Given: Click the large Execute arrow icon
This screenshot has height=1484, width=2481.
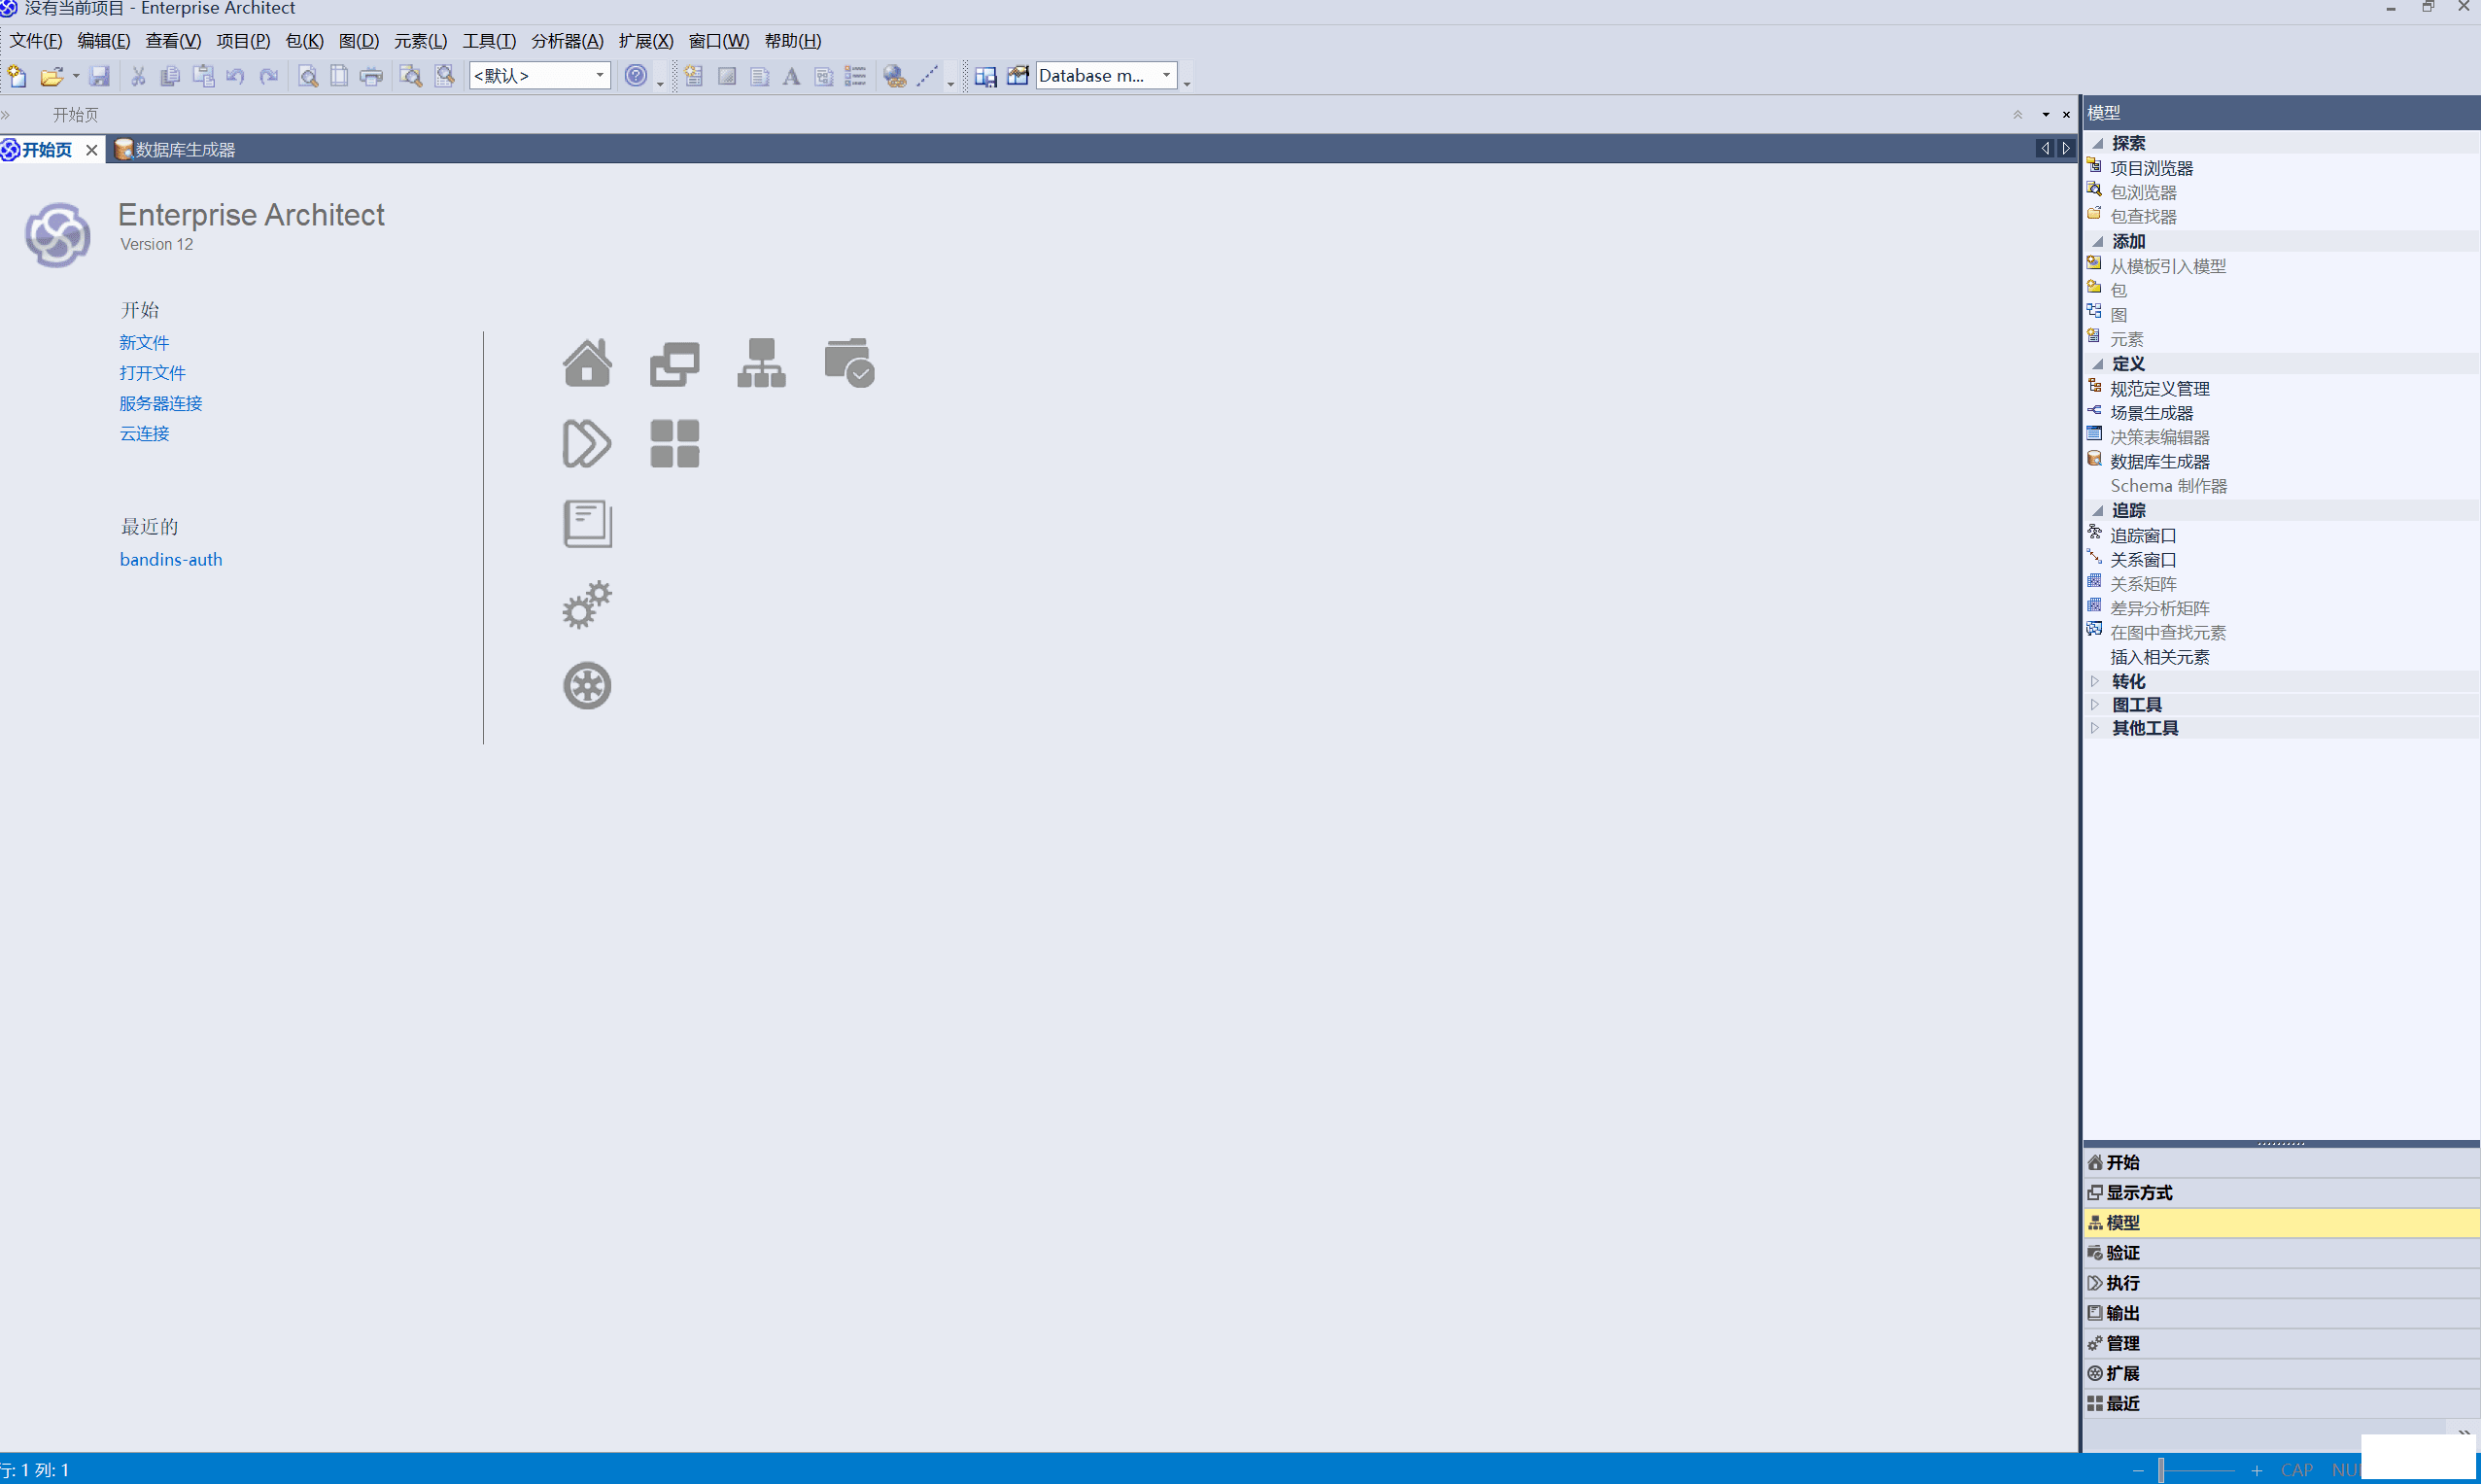Looking at the screenshot, I should coord(587,443).
